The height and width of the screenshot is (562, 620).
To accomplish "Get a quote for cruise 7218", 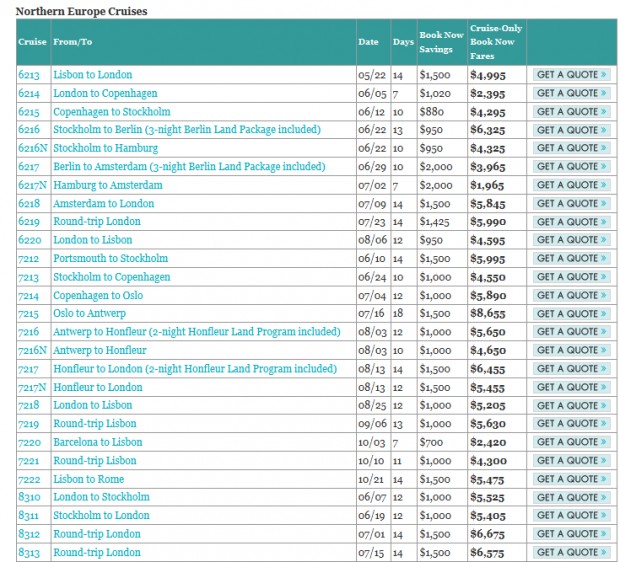I will point(571,406).
